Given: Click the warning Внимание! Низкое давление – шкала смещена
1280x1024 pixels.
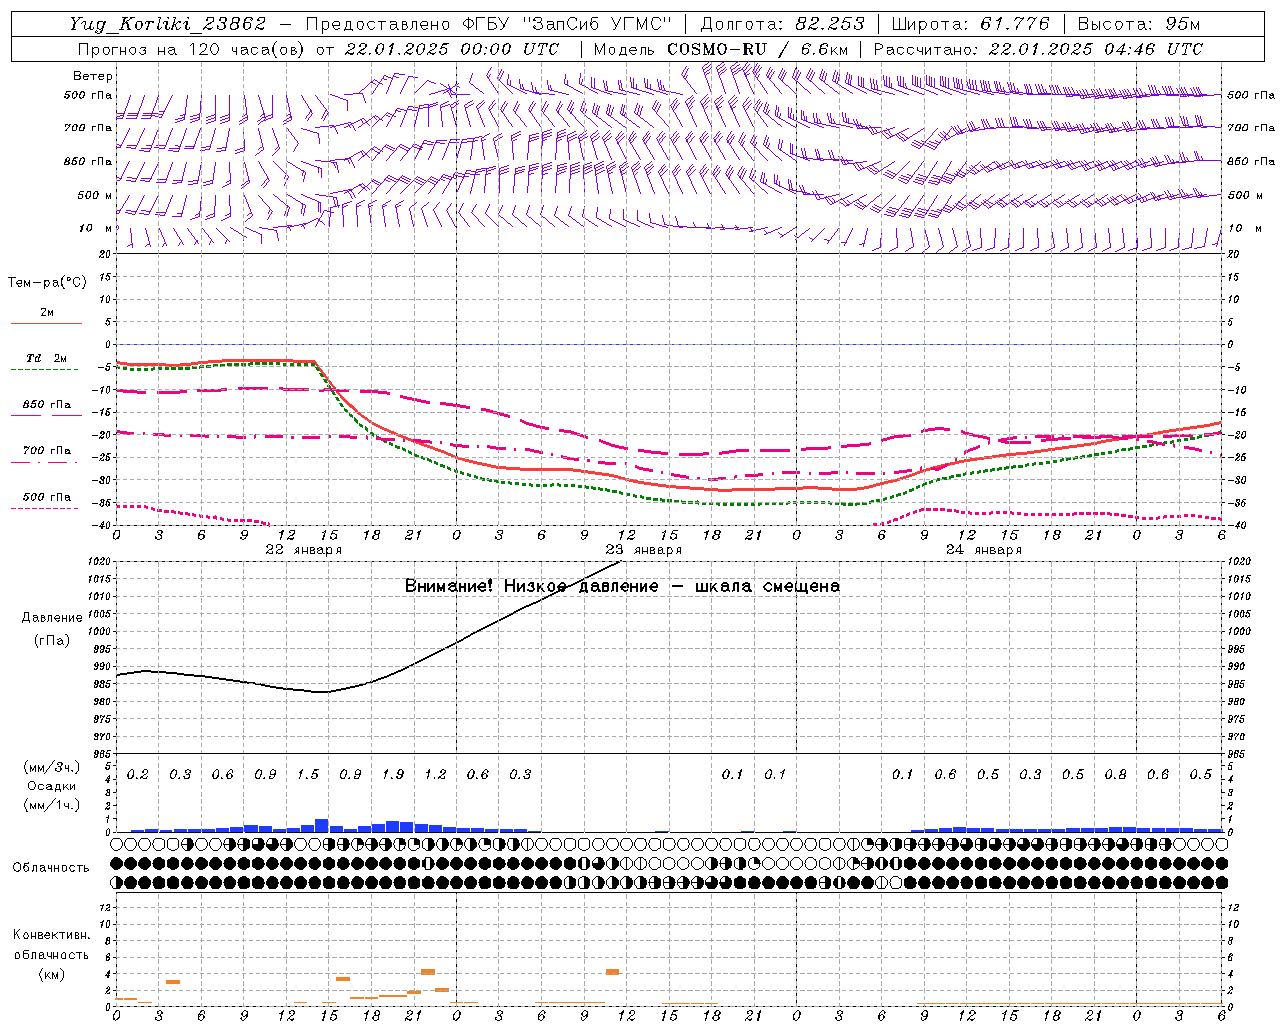Looking at the screenshot, I should [x=622, y=586].
